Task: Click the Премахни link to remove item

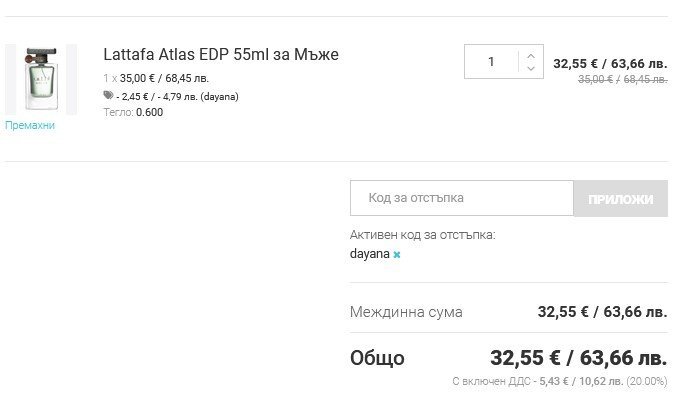Action: click(30, 126)
